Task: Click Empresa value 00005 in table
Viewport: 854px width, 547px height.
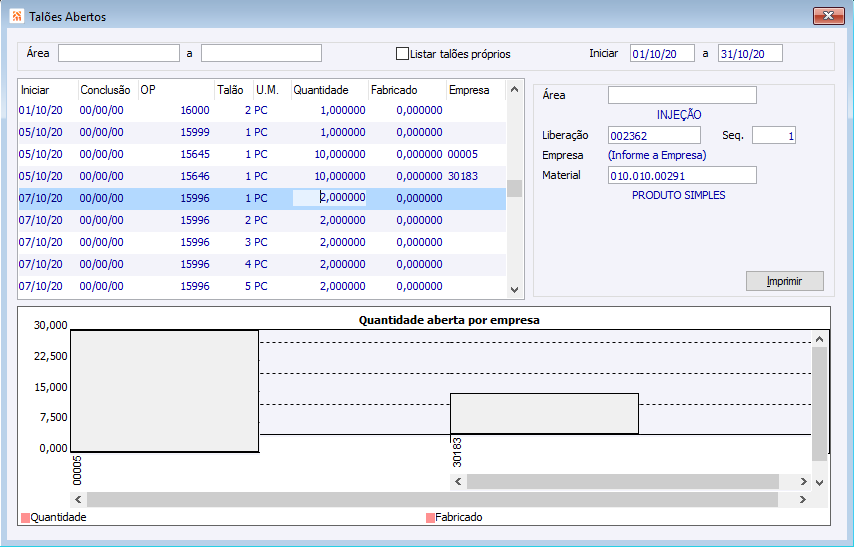Action: [462, 155]
